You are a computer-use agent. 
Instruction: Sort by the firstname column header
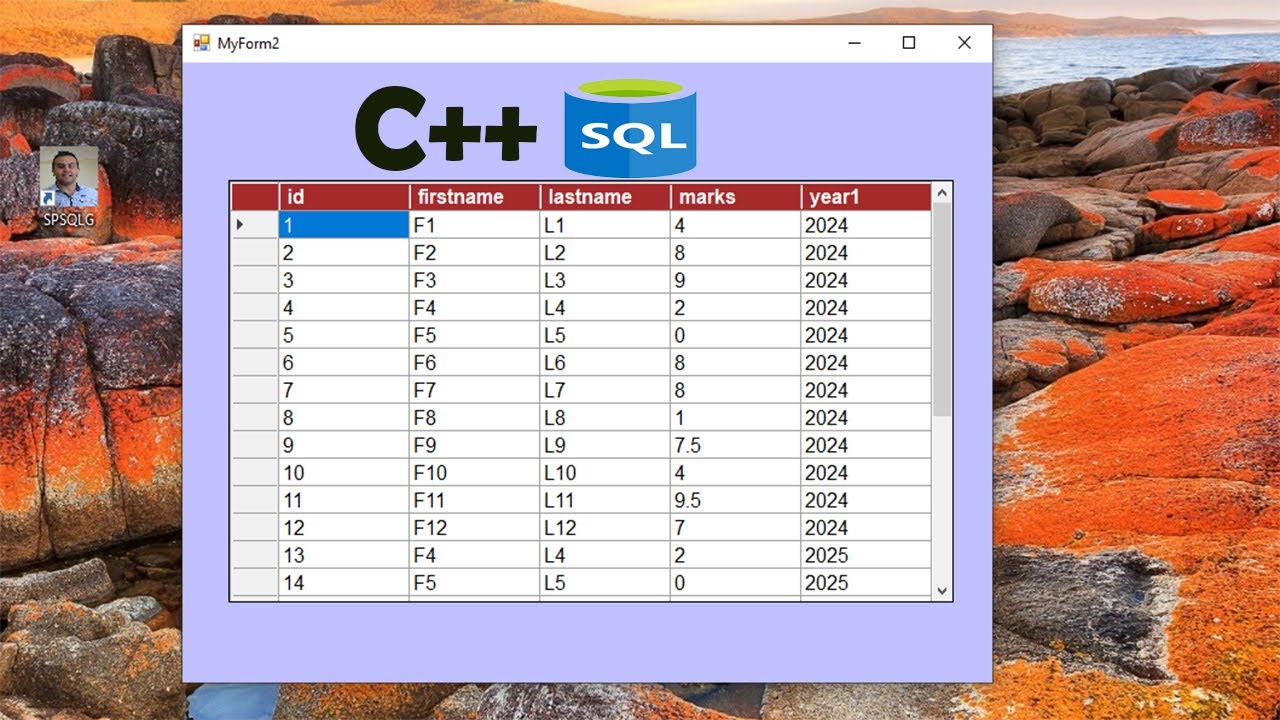click(474, 197)
